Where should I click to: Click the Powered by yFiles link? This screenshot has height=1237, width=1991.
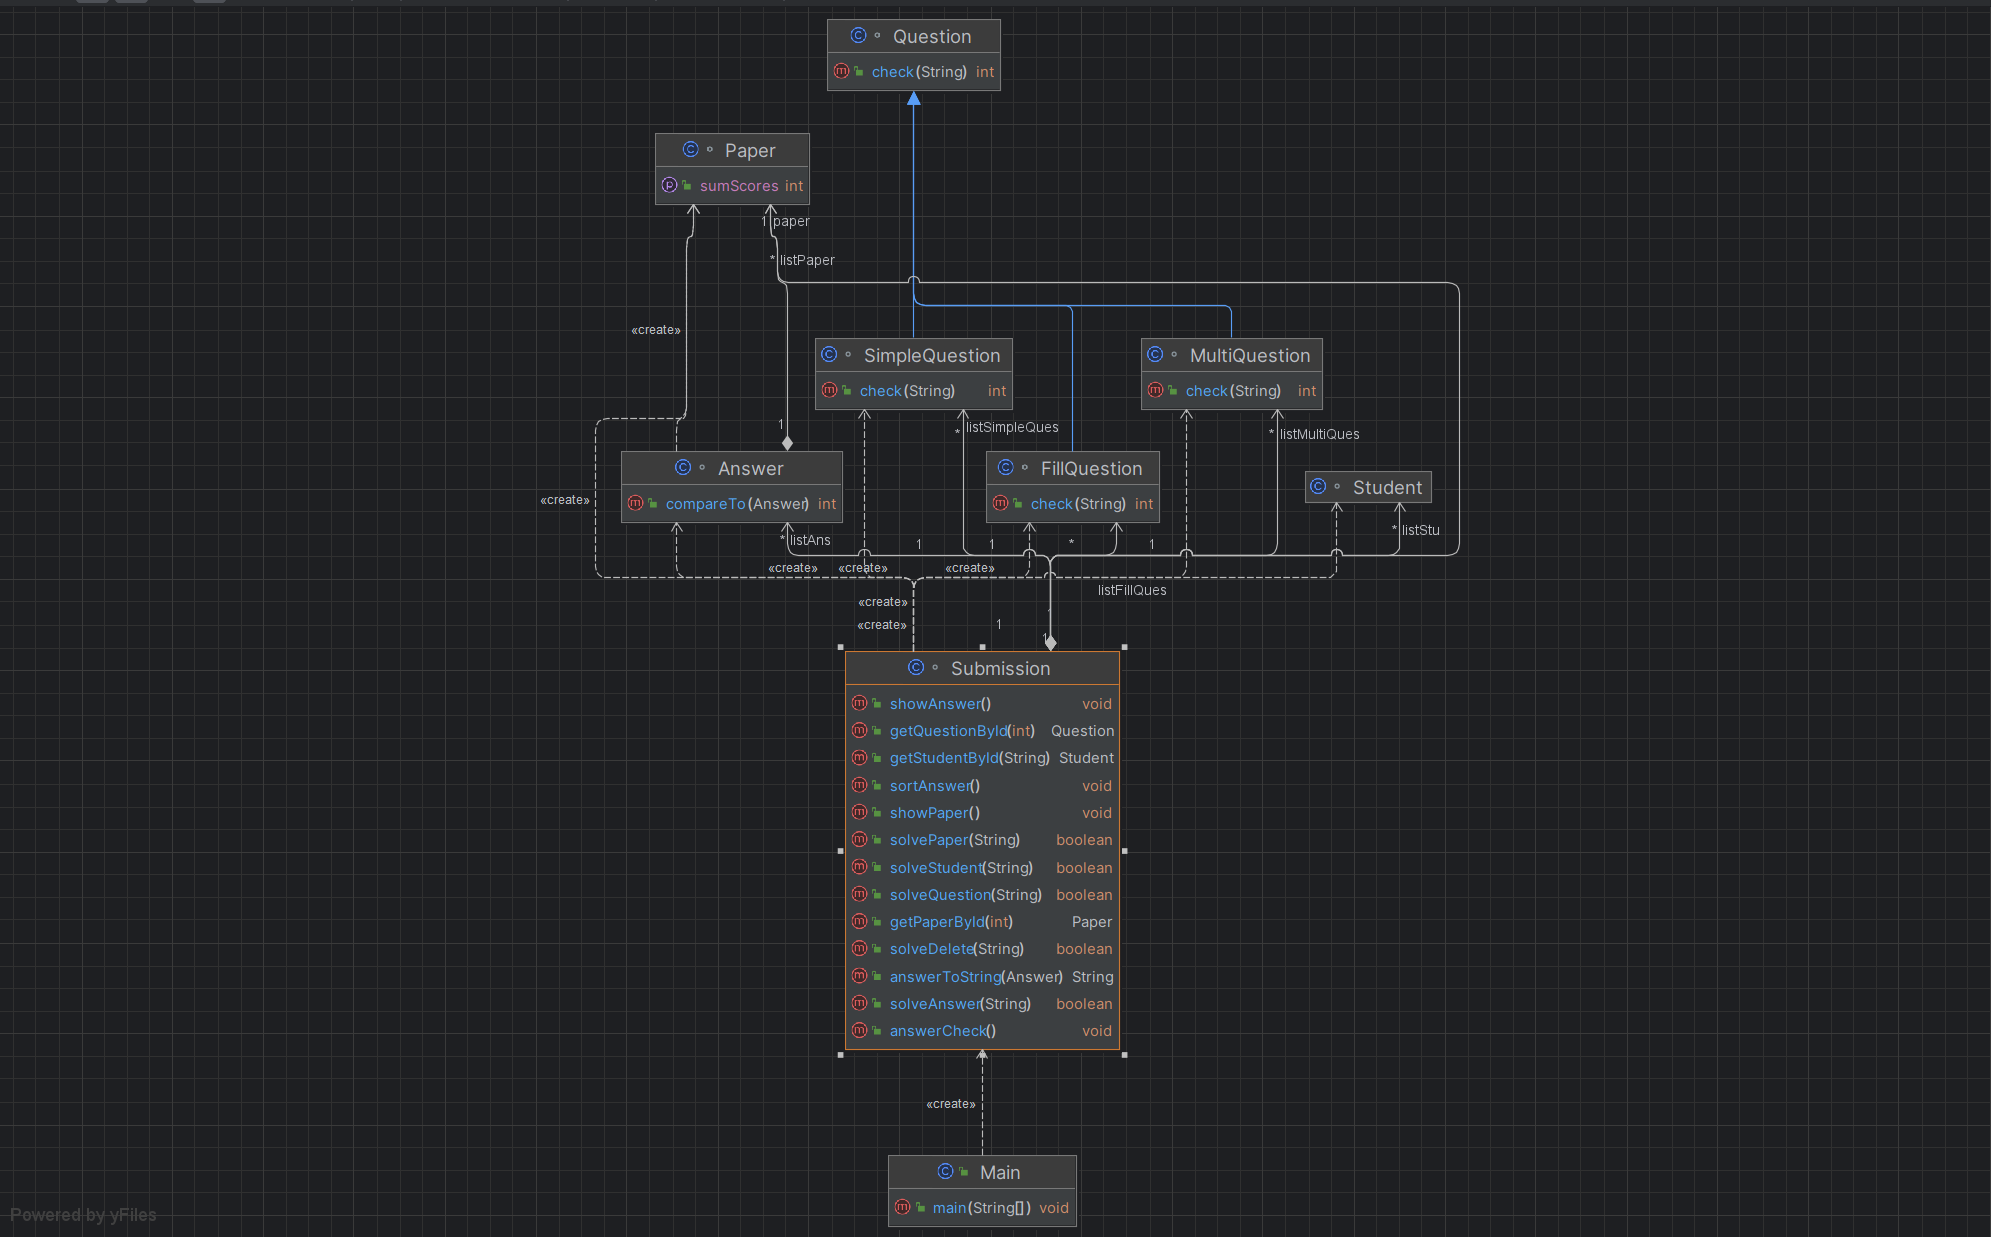pyautogui.click(x=83, y=1215)
